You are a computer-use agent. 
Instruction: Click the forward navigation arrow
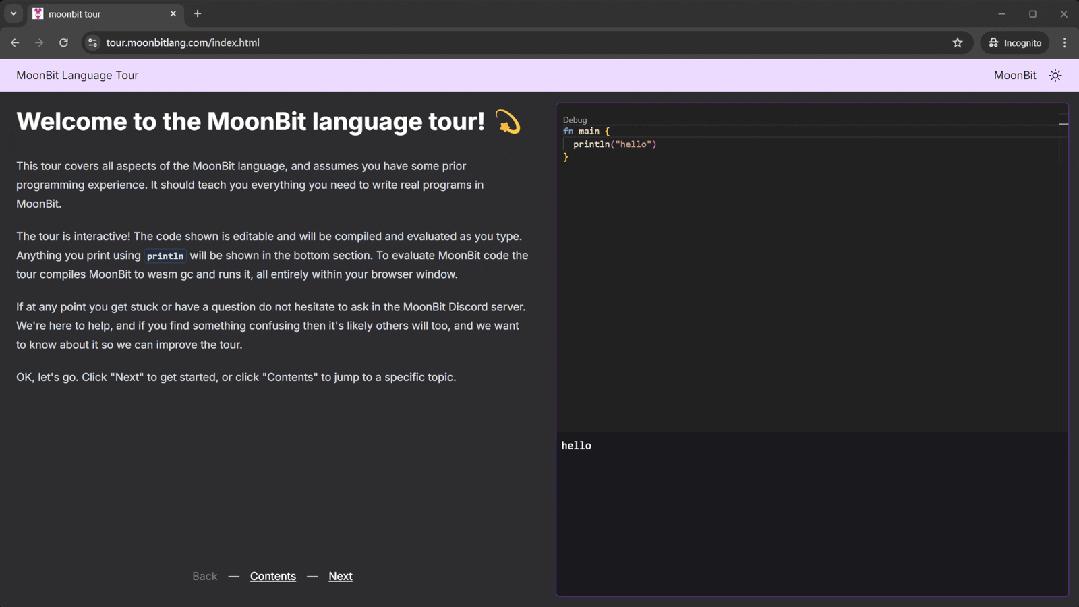pyautogui.click(x=38, y=43)
